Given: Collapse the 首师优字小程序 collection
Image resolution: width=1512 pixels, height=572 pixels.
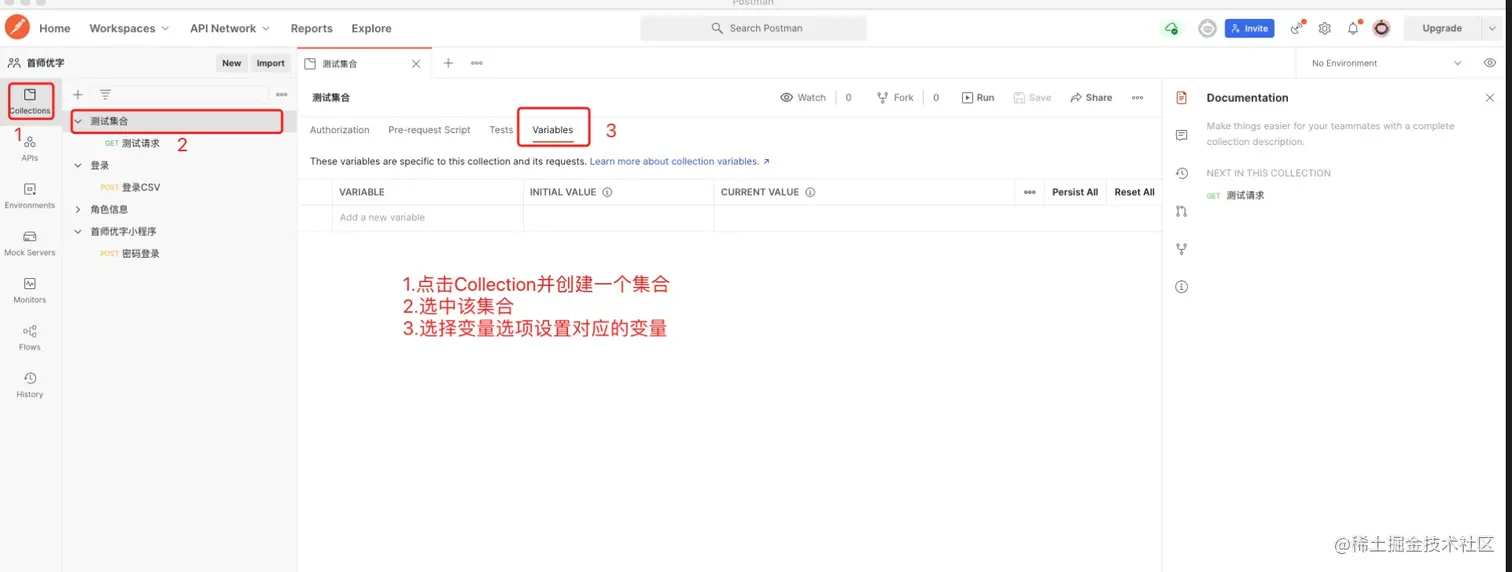Looking at the screenshot, I should [78, 231].
